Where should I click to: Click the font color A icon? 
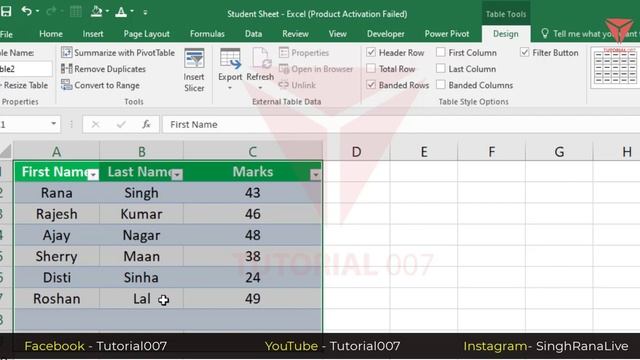click(x=121, y=11)
